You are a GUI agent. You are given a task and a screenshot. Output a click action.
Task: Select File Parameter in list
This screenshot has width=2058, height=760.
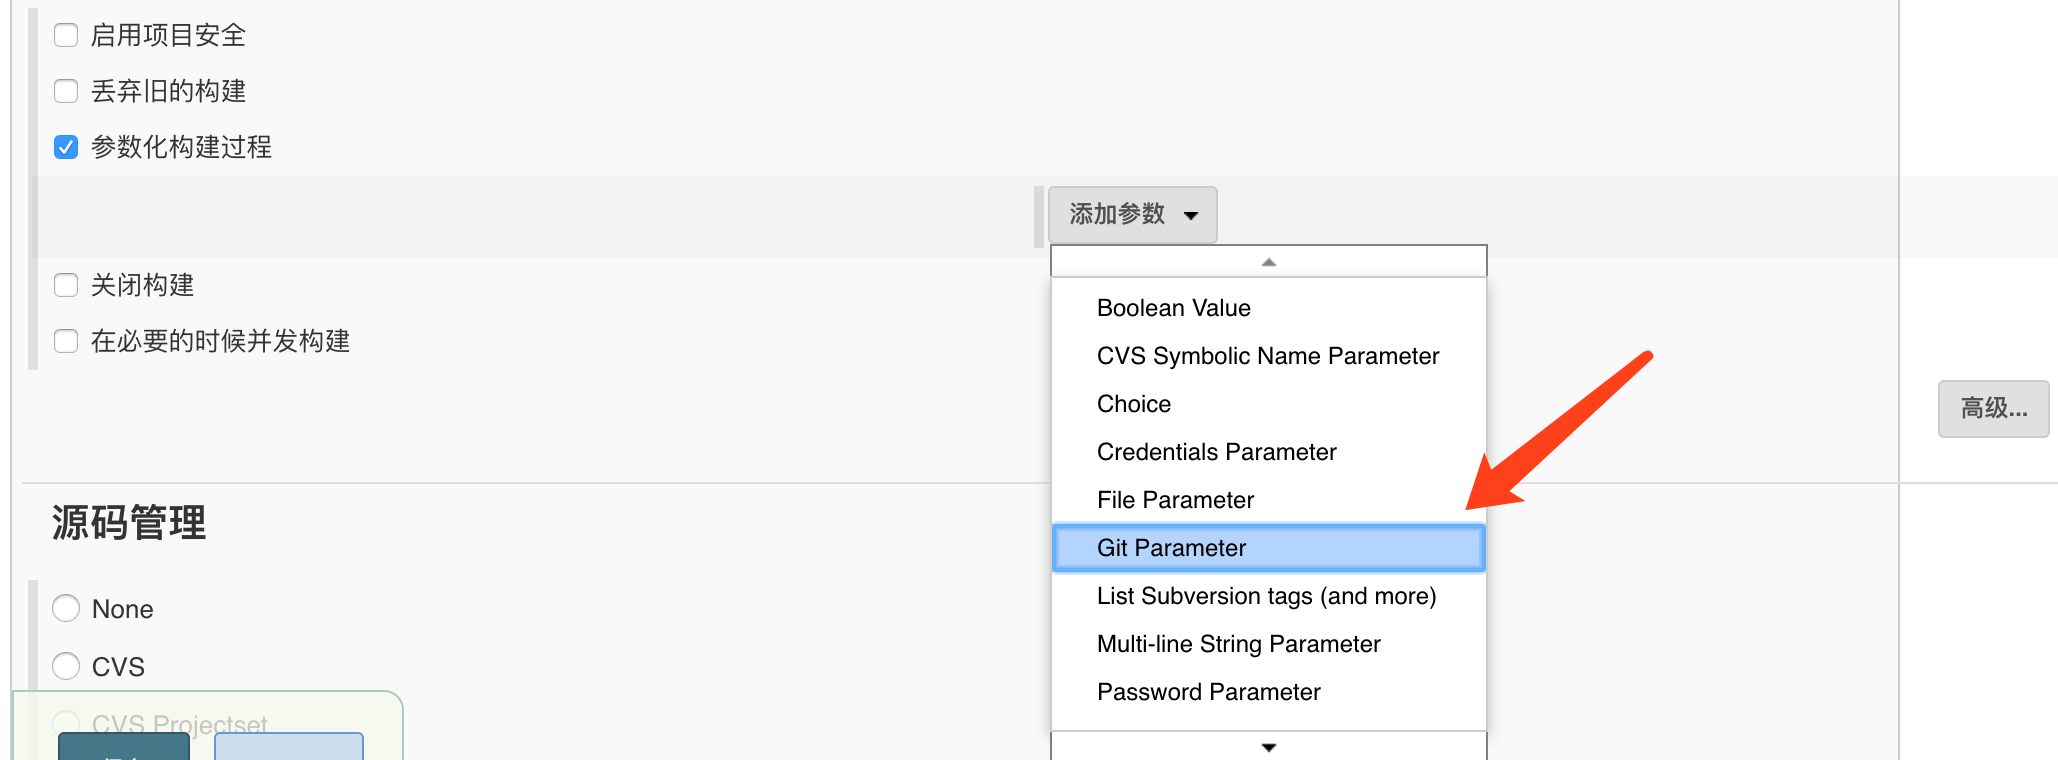coord(1175,500)
